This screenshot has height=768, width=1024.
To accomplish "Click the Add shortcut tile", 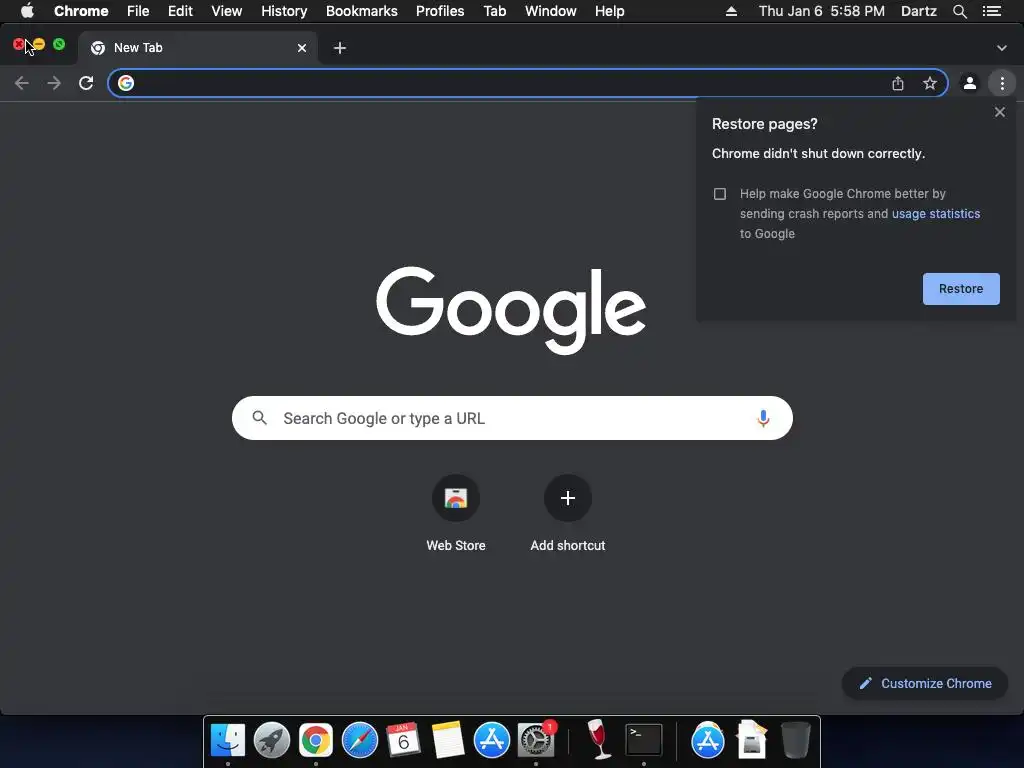I will coord(568,515).
